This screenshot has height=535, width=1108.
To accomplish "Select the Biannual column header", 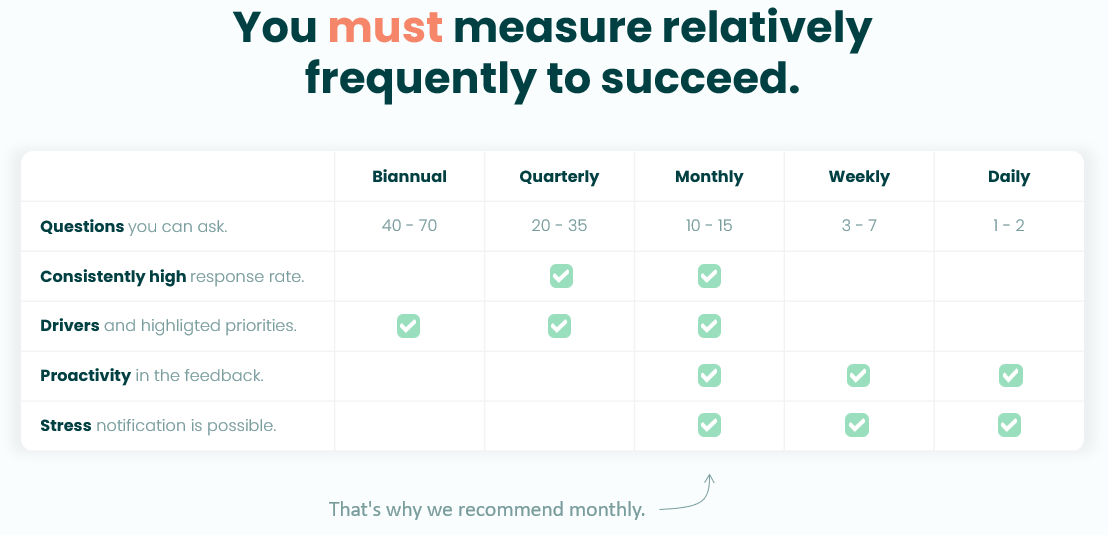I will point(410,177).
